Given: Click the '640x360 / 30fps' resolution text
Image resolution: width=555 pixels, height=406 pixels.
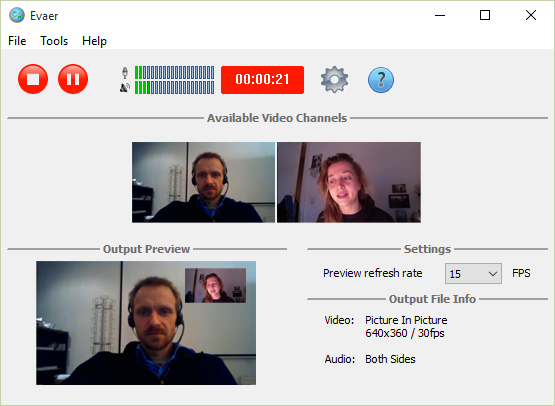Looking at the screenshot, I should 405,333.
